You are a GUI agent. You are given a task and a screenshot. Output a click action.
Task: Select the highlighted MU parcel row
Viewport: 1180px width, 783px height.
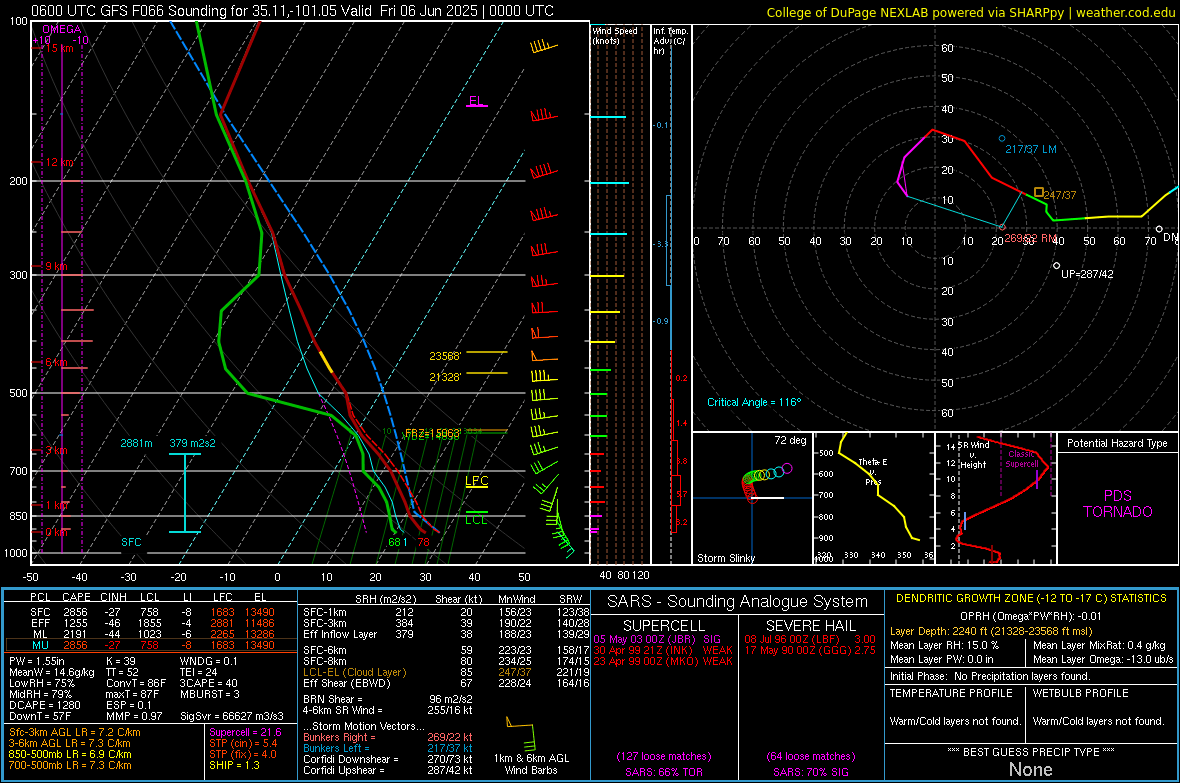point(151,645)
